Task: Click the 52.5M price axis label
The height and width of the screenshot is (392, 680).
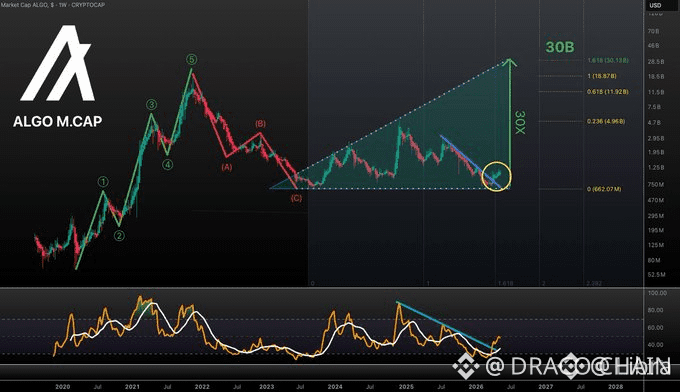Action: click(x=656, y=275)
